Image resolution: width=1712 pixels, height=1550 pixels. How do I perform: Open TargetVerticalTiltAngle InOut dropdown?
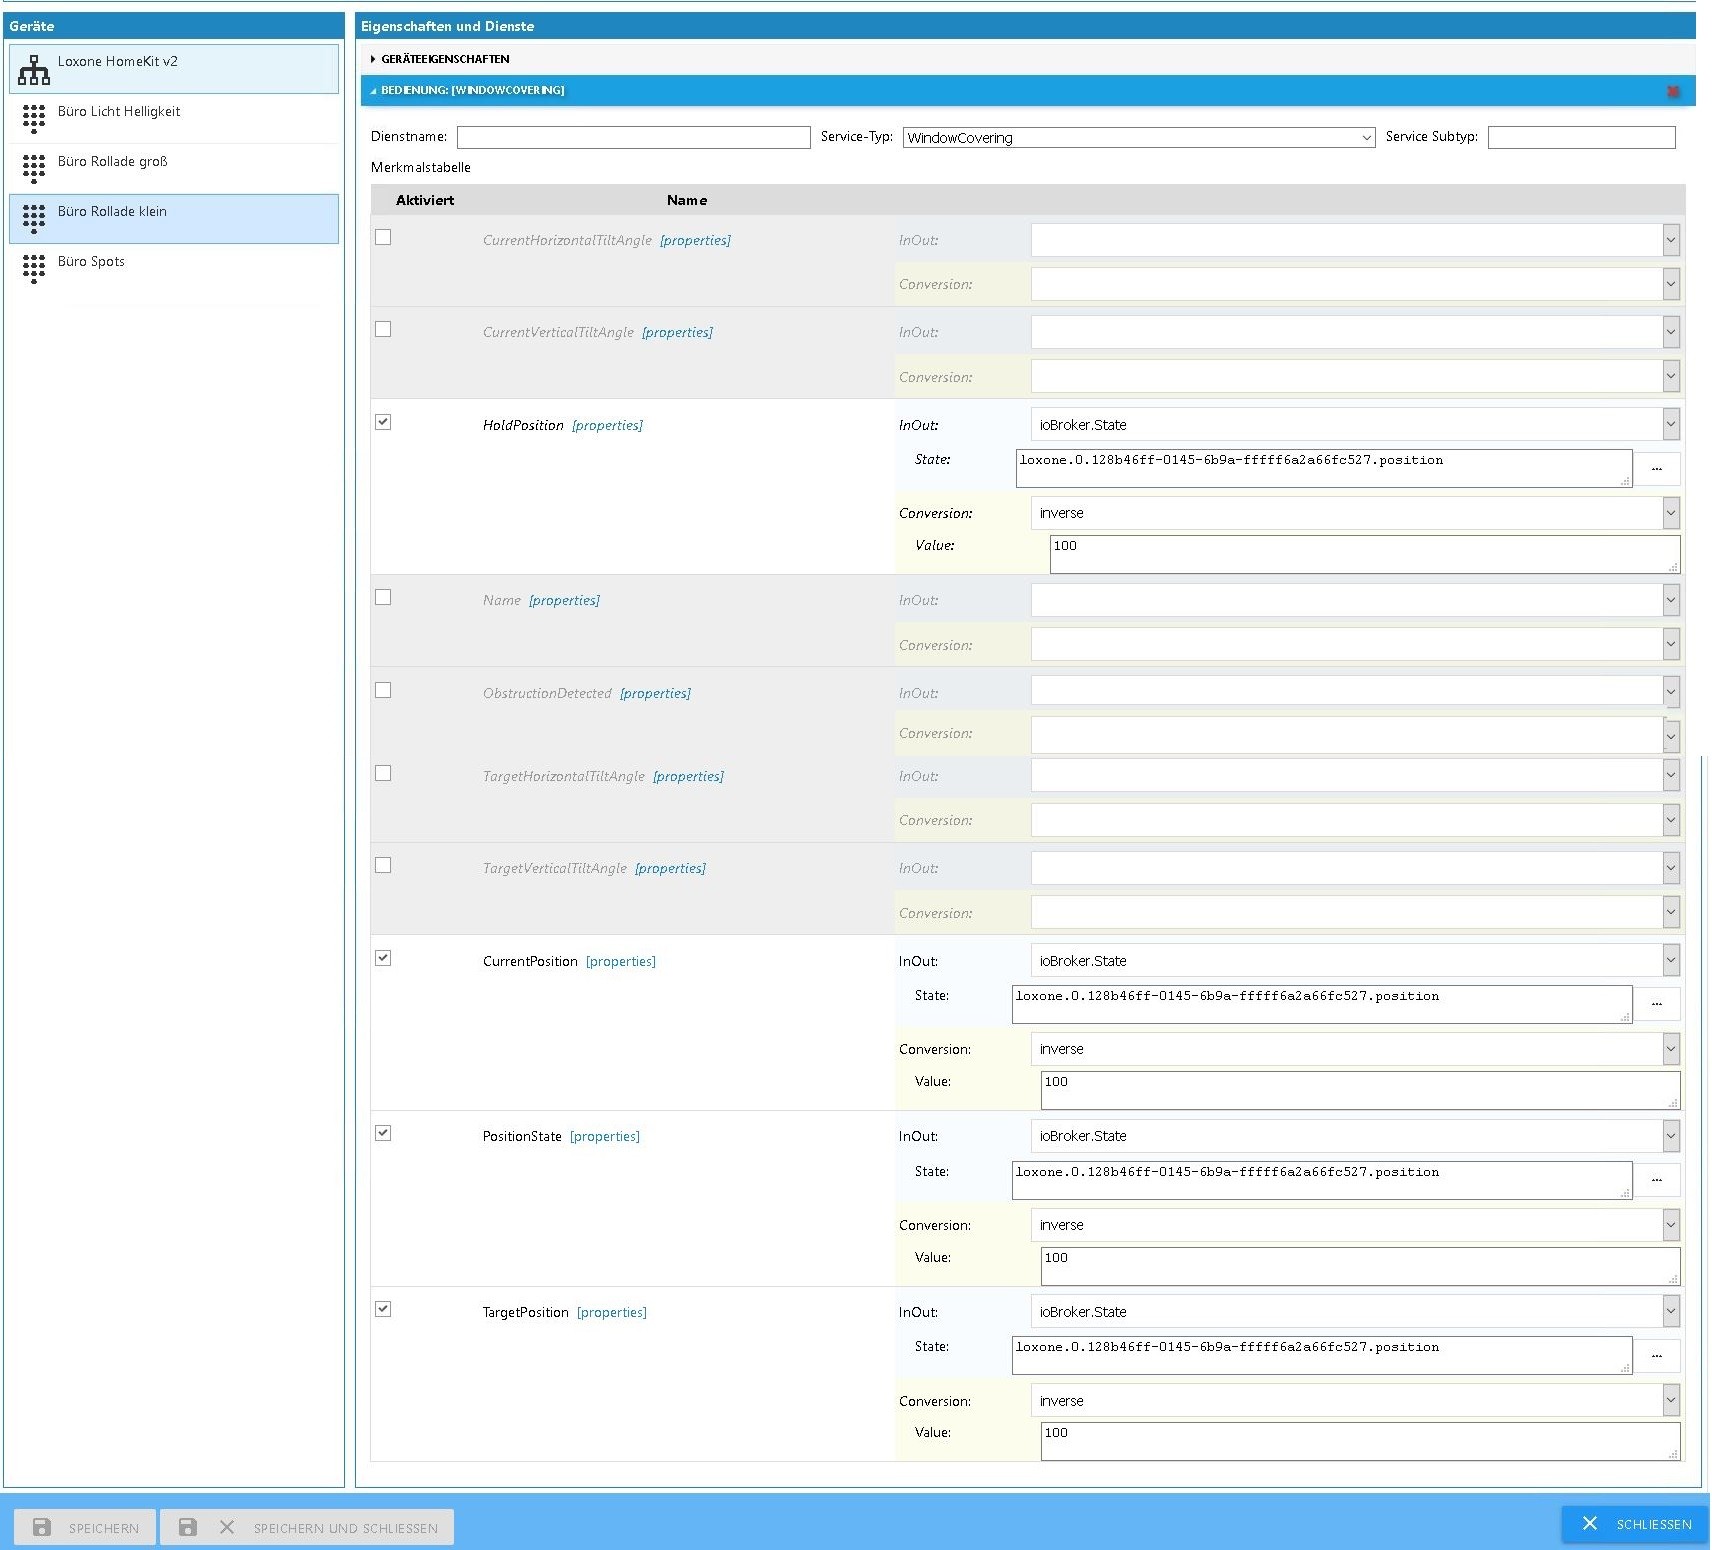1355,868
